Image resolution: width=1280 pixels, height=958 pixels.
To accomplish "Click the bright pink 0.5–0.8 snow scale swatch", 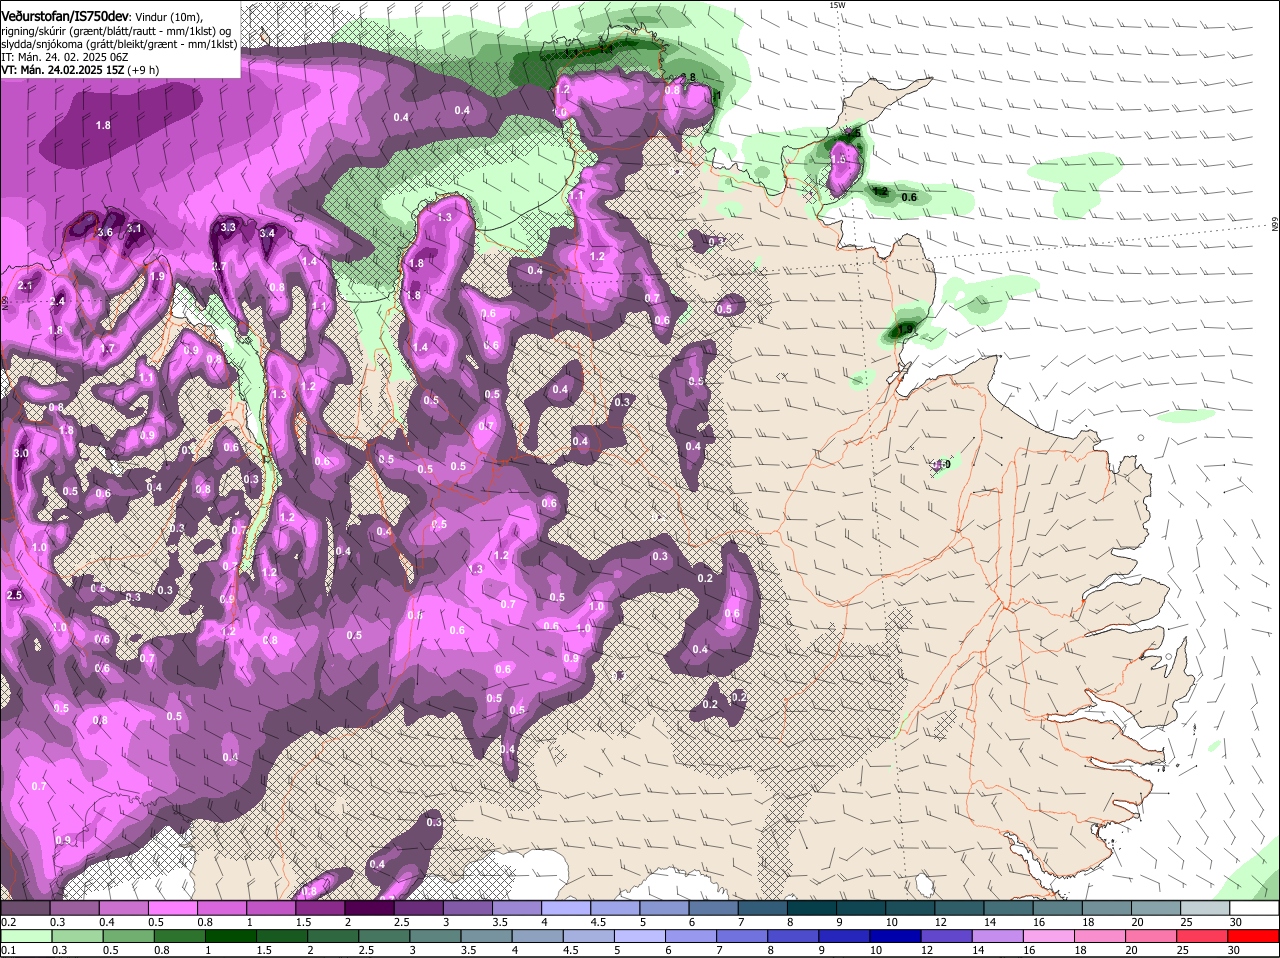I will pyautogui.click(x=172, y=908).
